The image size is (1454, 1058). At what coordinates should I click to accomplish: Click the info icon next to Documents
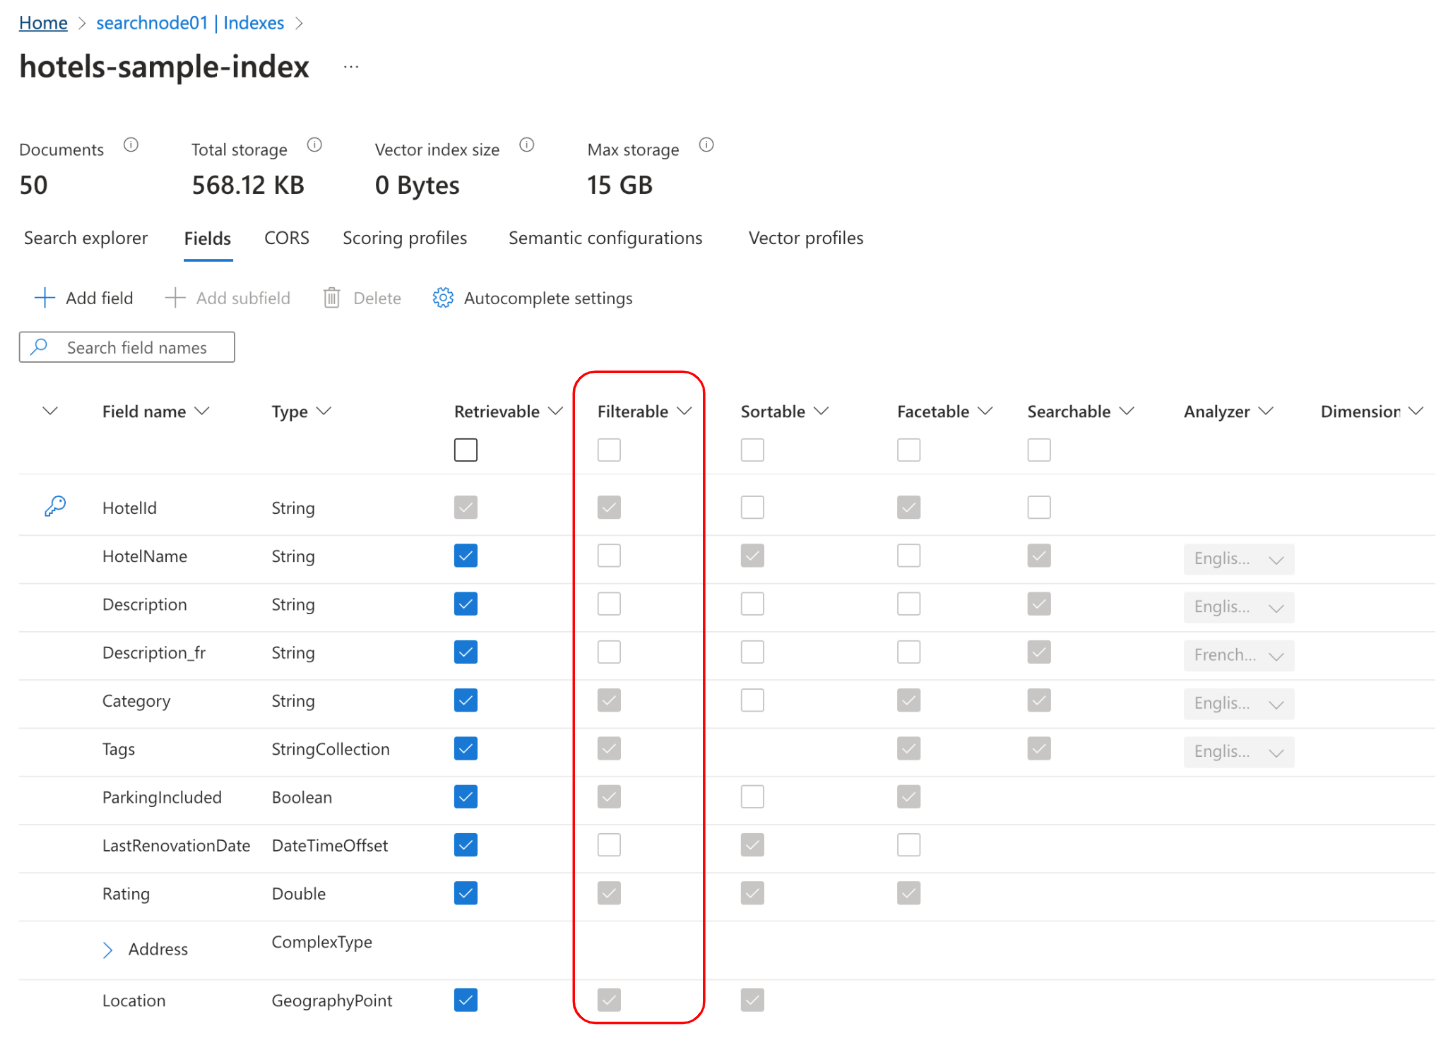point(131,145)
